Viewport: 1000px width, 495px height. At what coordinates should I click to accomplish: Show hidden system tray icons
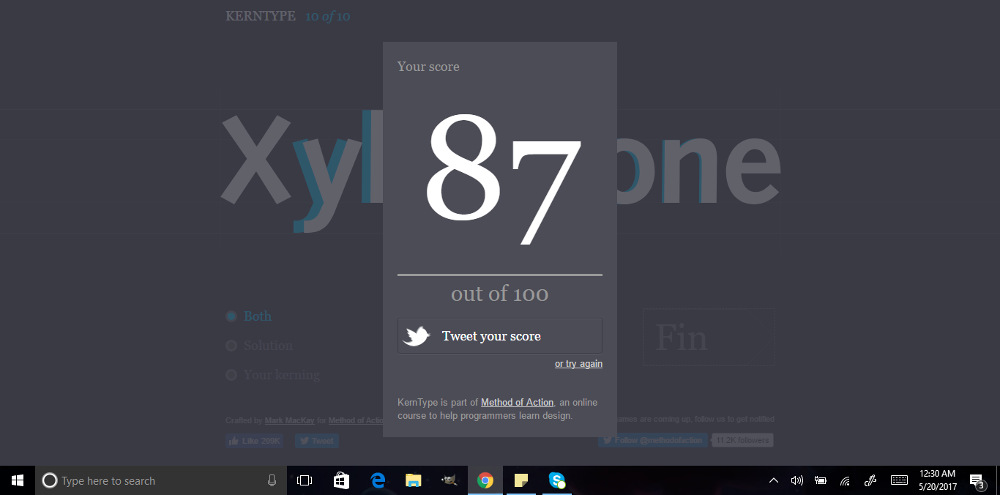[x=774, y=481]
